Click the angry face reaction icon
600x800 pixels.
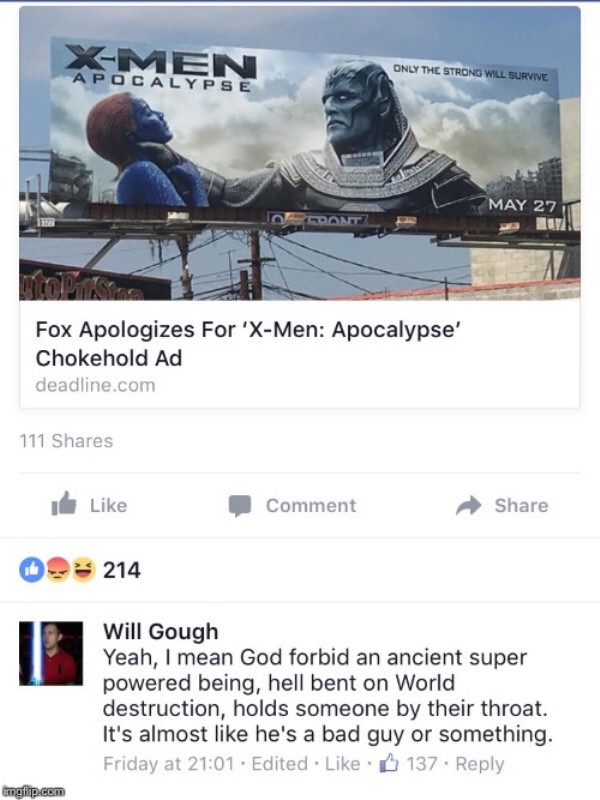click(x=58, y=570)
